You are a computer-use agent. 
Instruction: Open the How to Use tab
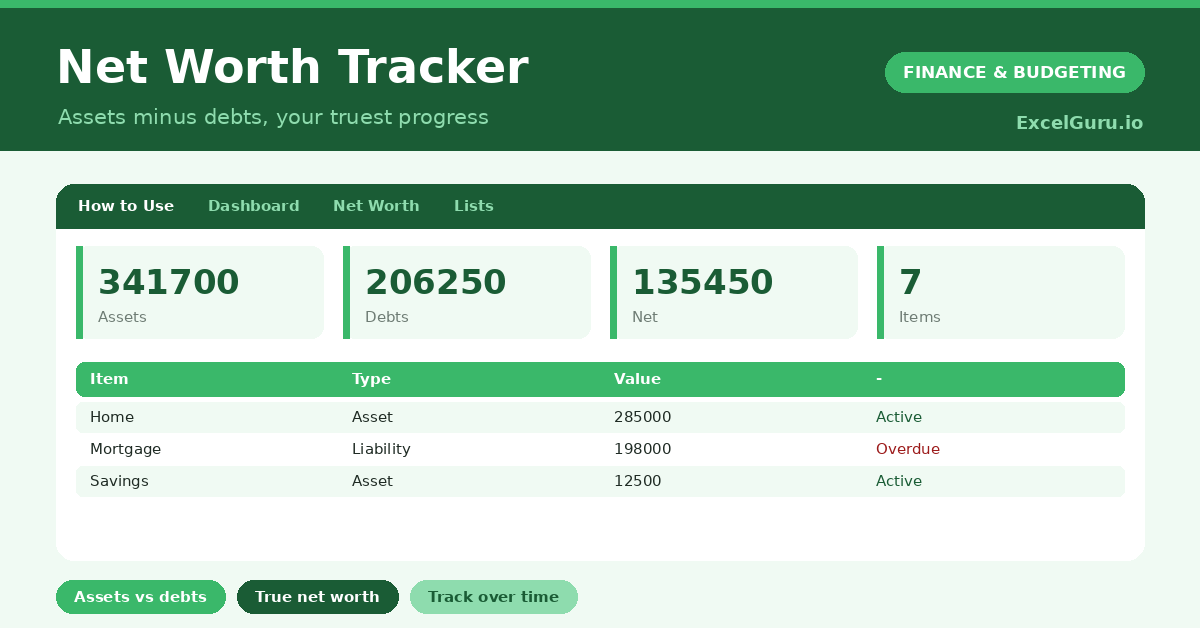[x=126, y=206]
